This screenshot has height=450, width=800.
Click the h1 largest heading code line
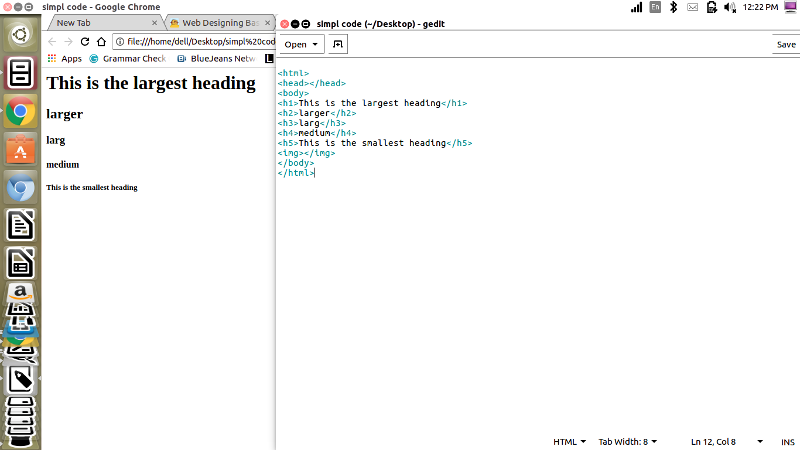tap(372, 103)
